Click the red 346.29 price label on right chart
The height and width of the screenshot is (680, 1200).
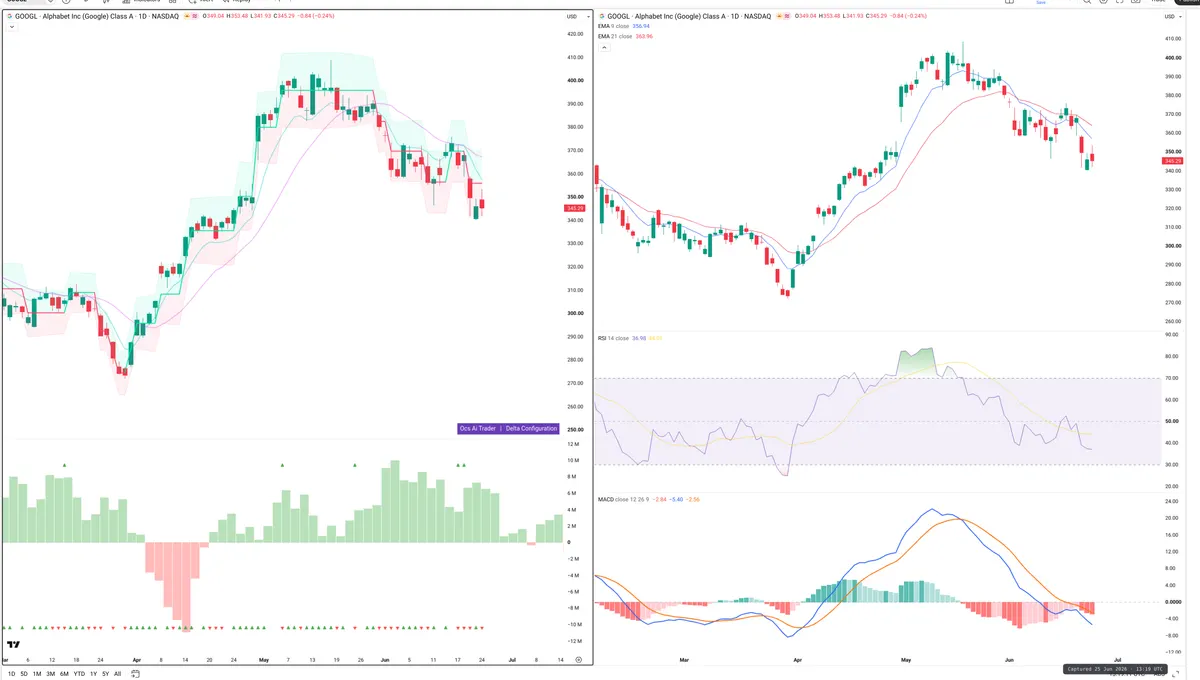[x=1173, y=160]
